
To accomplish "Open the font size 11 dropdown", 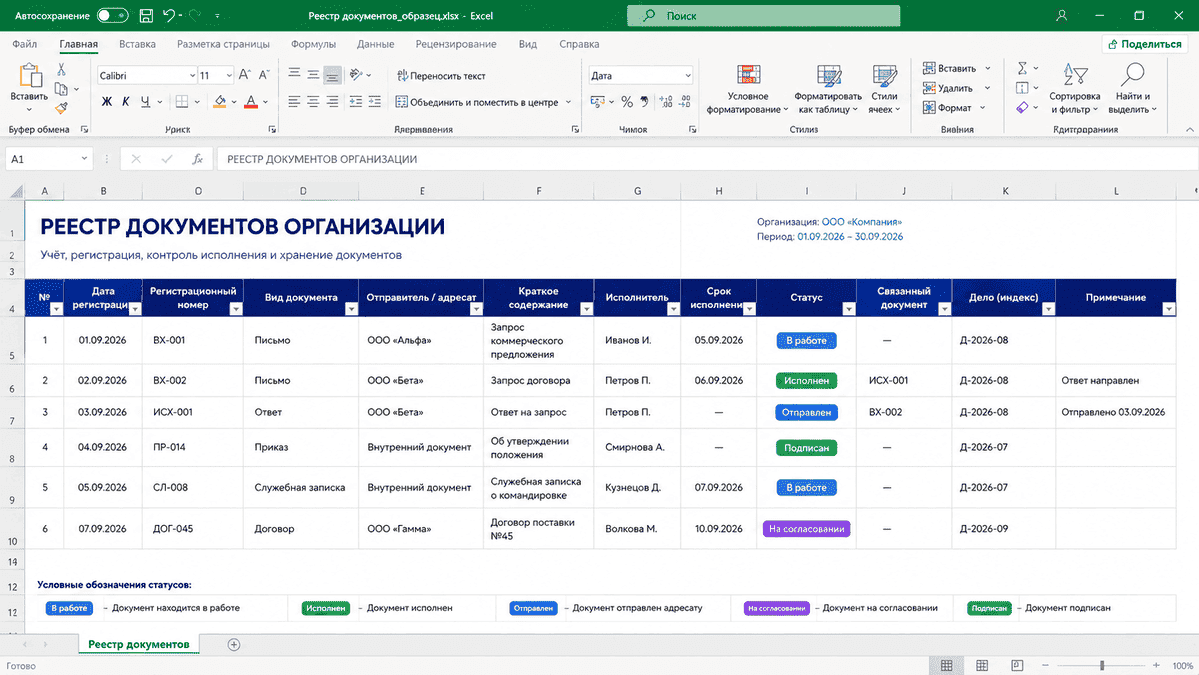I will click(229, 76).
